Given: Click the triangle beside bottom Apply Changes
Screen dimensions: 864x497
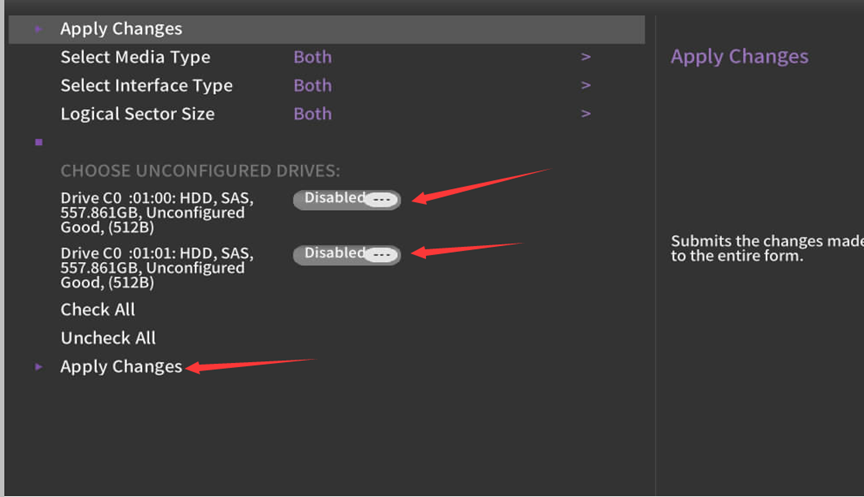Looking at the screenshot, I should pyautogui.click(x=39, y=367).
